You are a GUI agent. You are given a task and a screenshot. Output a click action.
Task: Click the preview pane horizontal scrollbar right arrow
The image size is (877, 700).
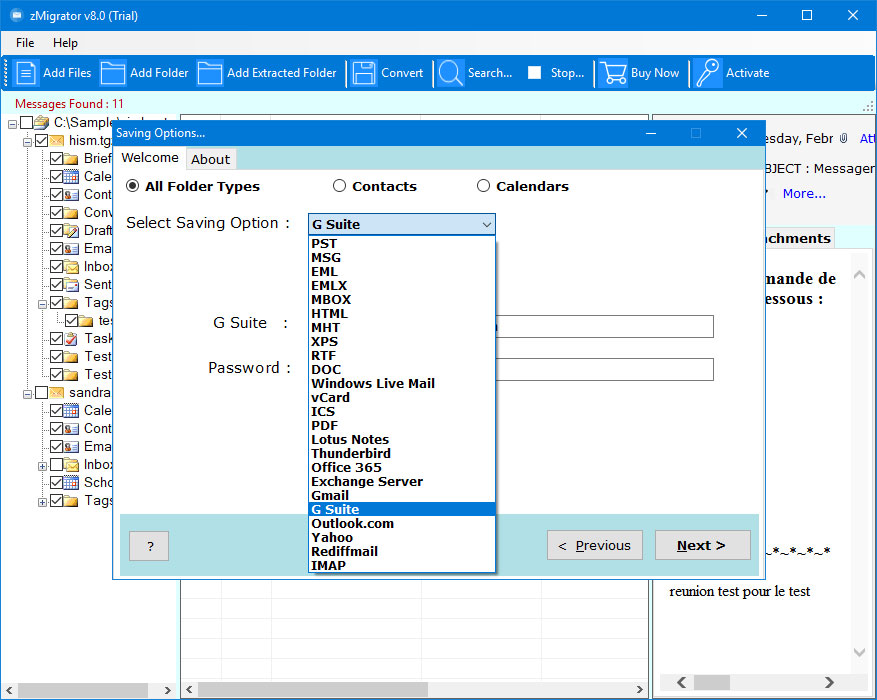(x=829, y=683)
